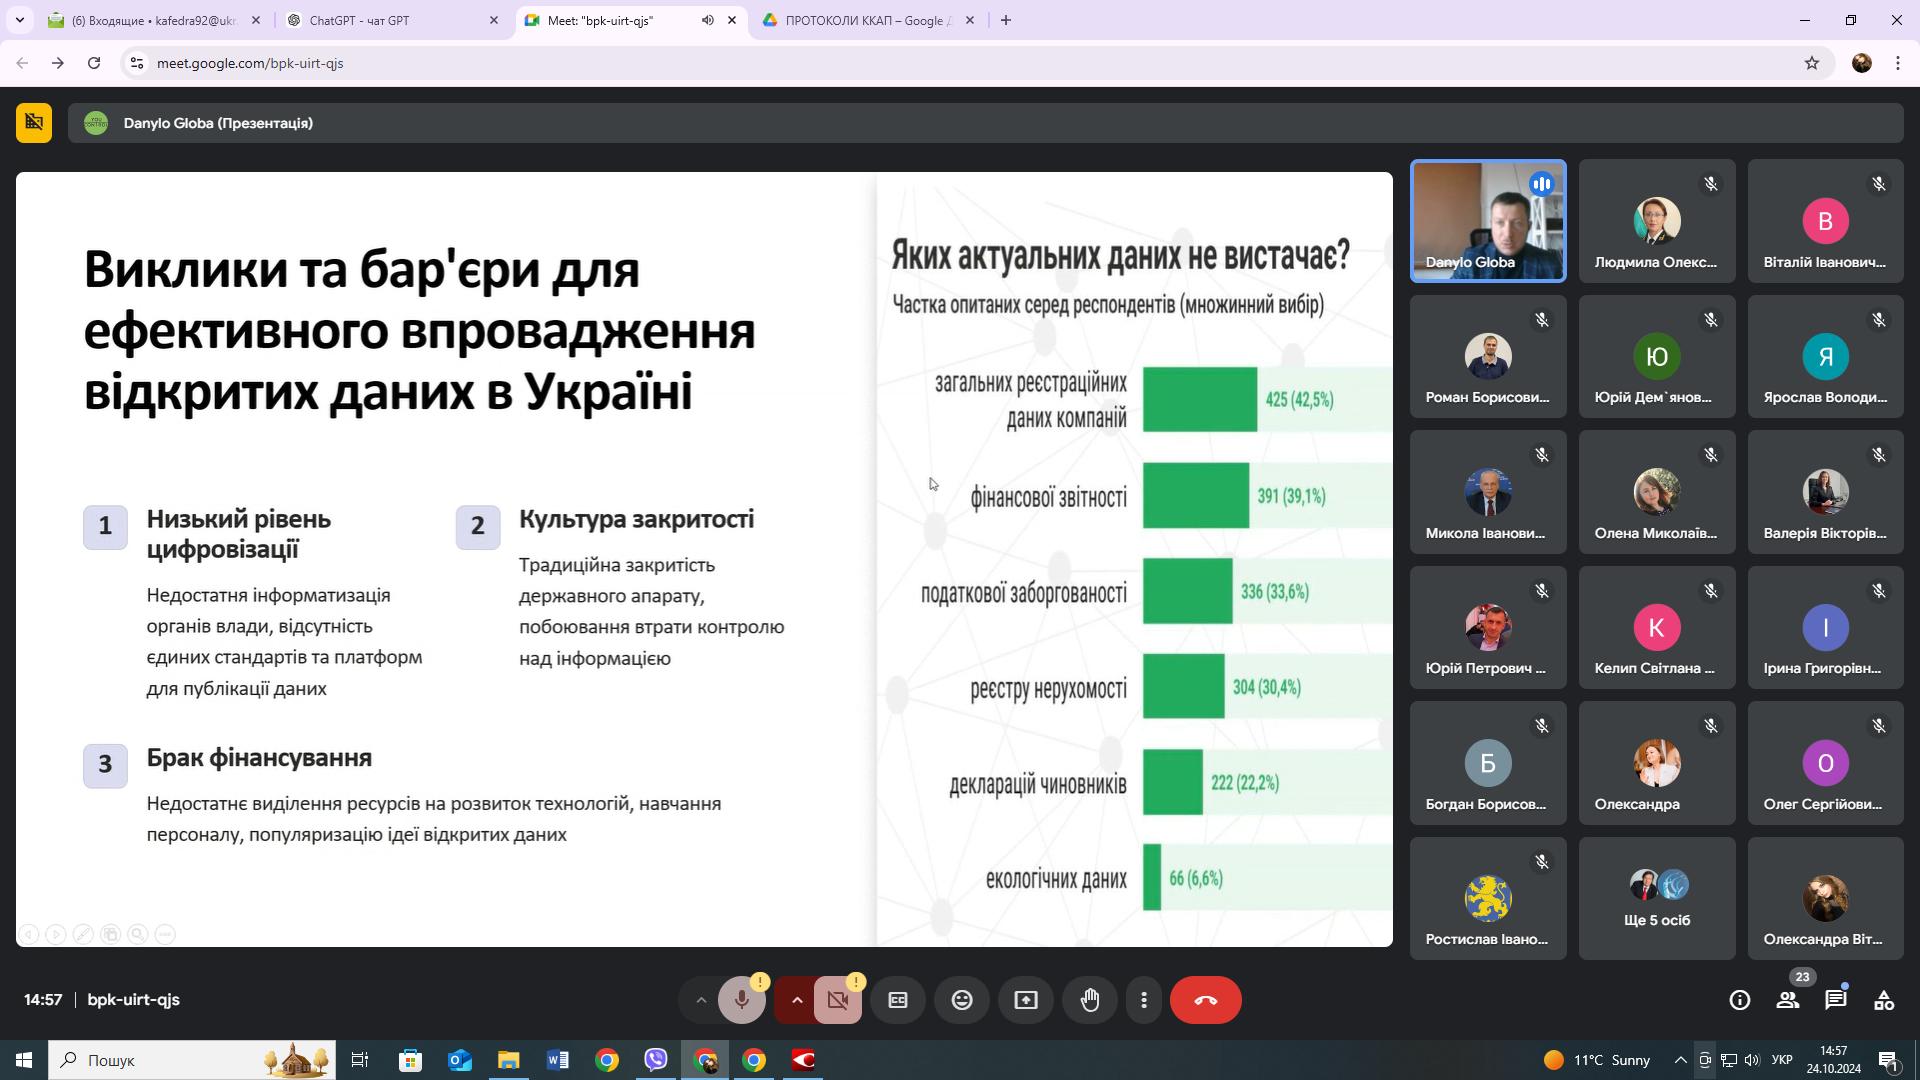1920x1080 pixels.
Task: Raise hand in the meeting
Action: (x=1090, y=1000)
